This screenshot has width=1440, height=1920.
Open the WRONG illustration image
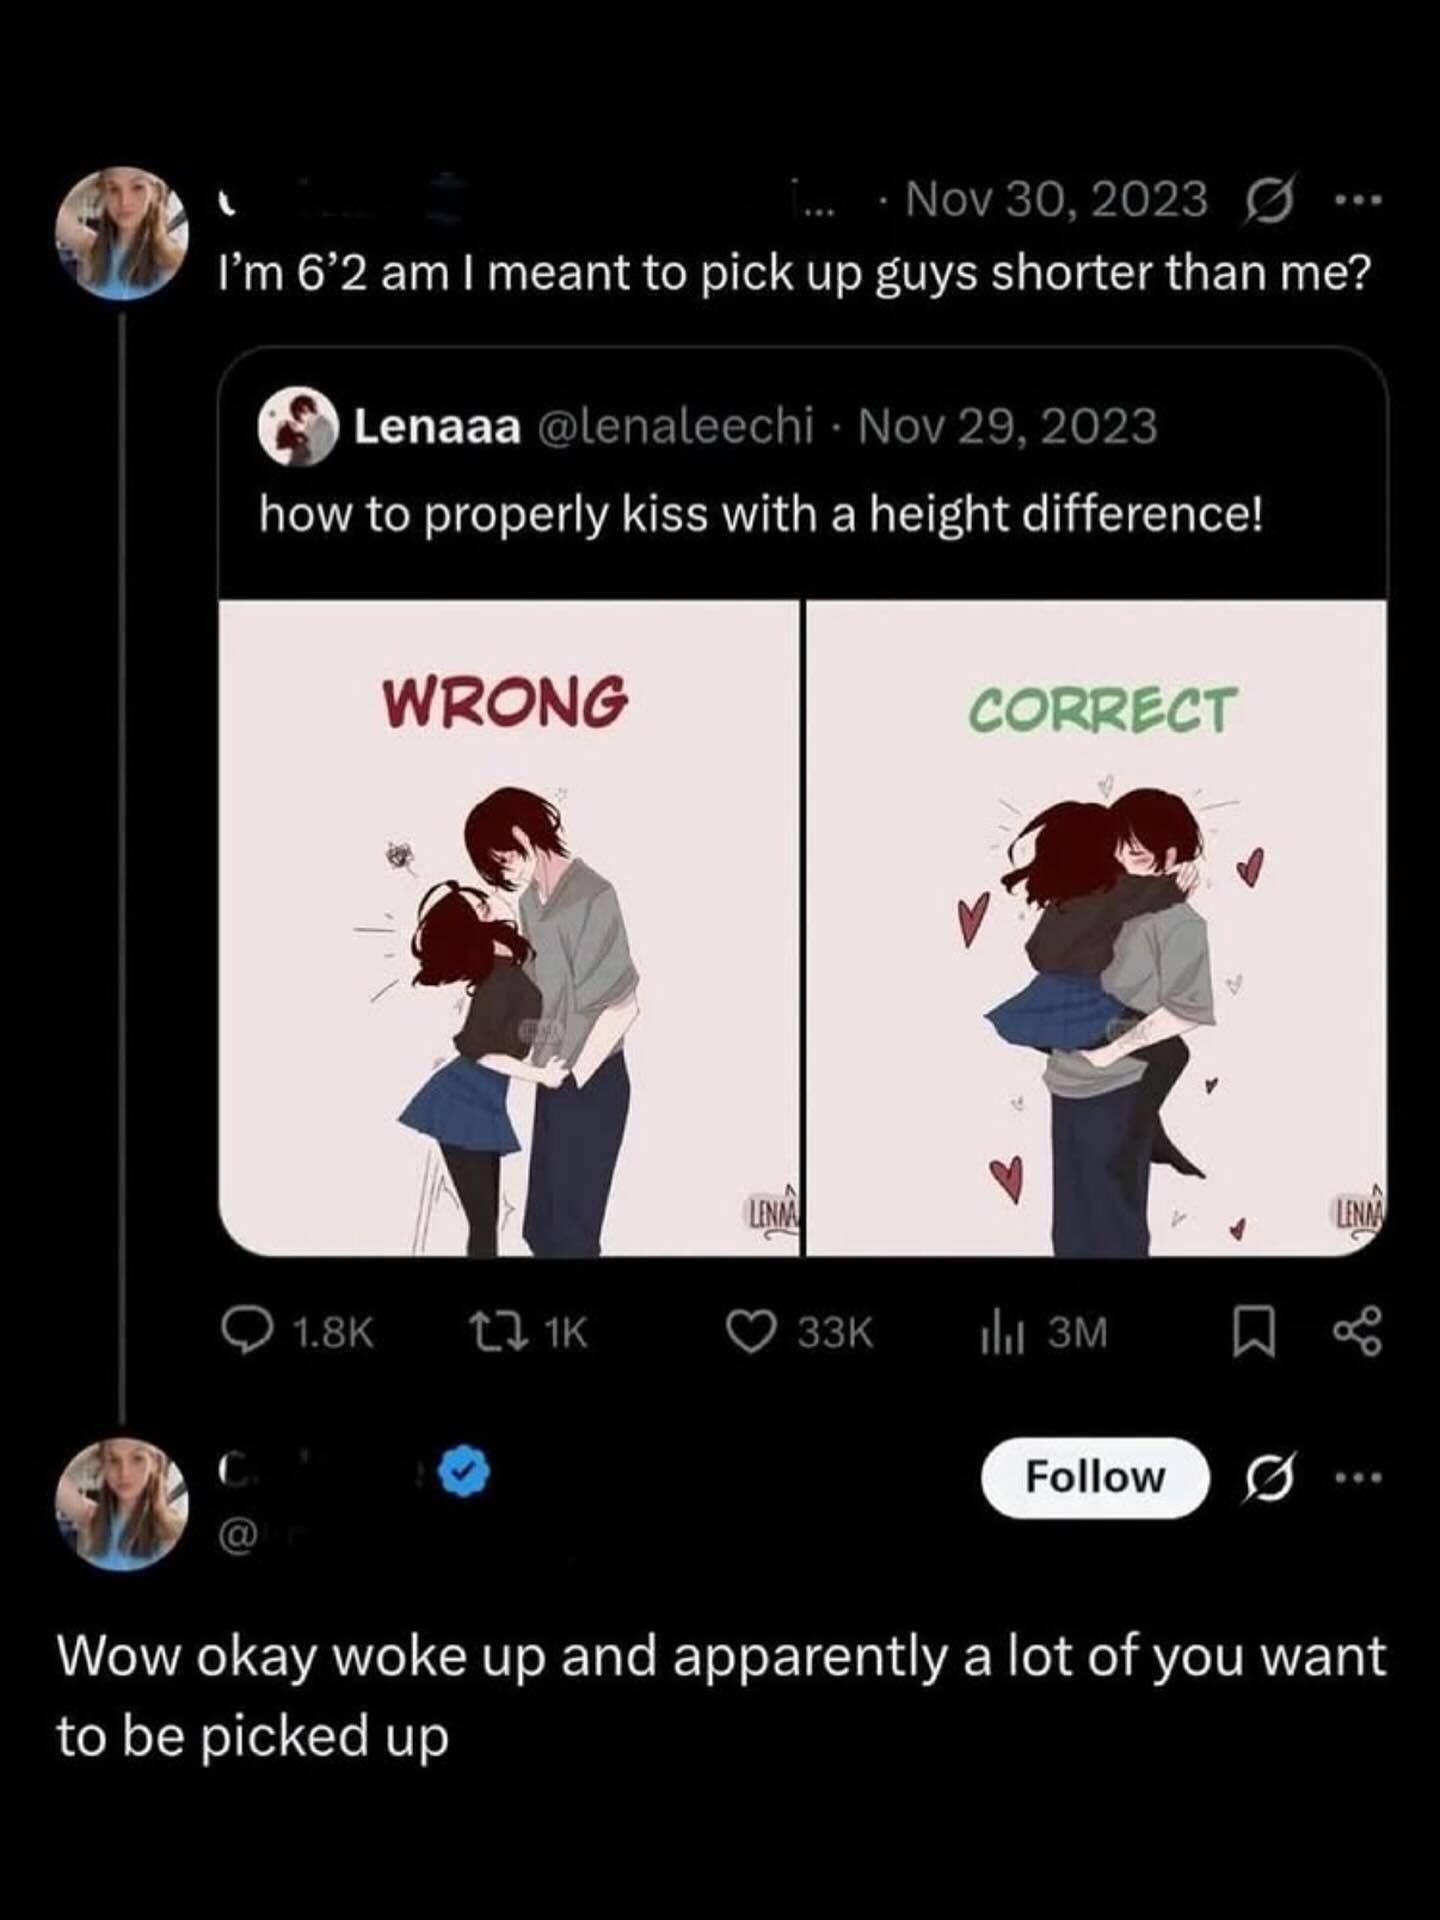pyautogui.click(x=509, y=927)
